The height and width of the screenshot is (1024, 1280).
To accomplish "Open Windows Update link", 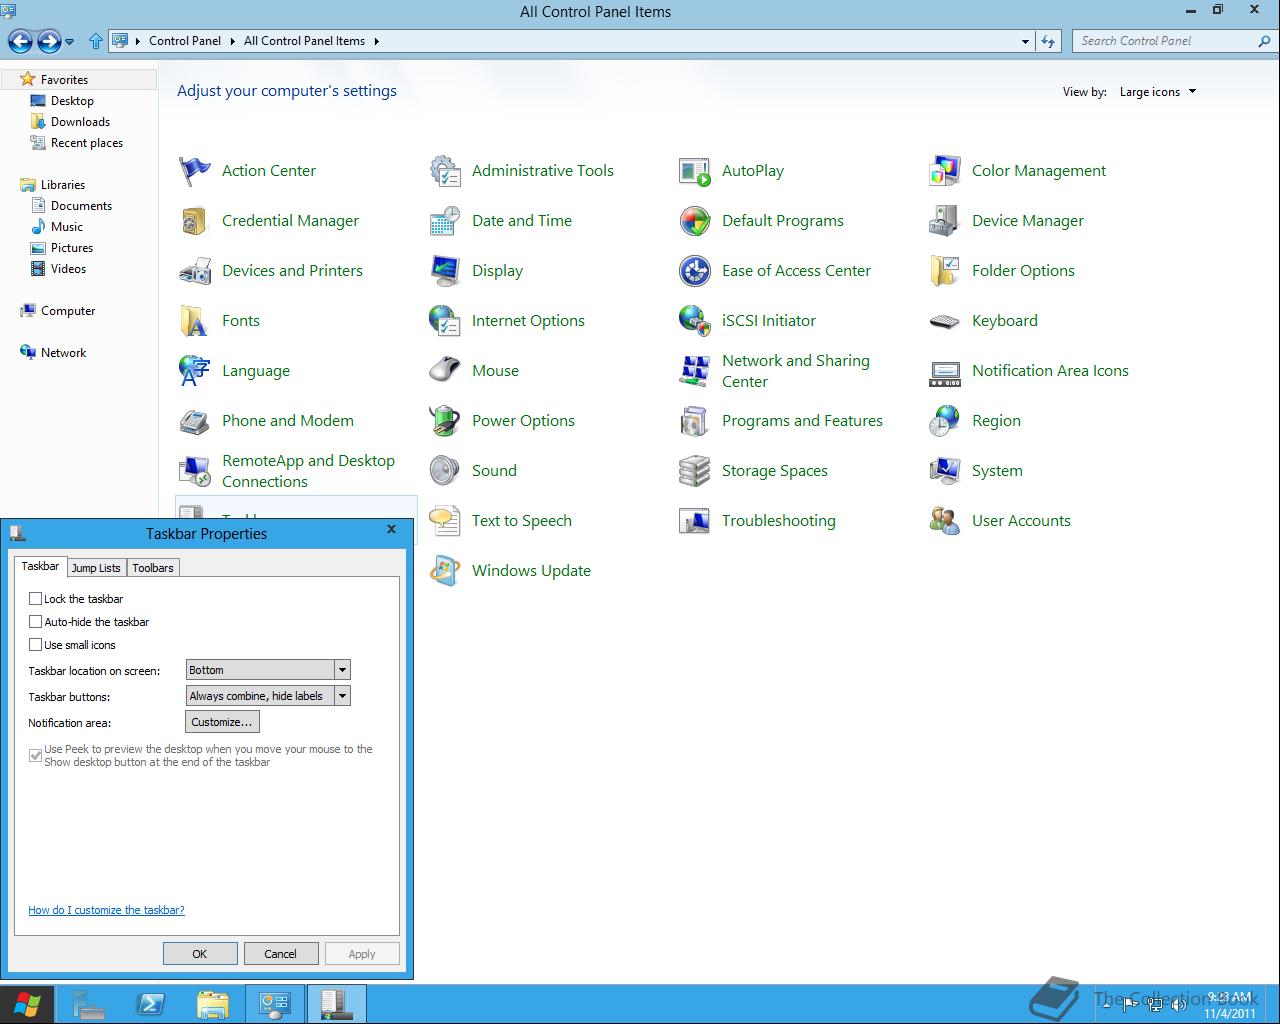I will 531,571.
